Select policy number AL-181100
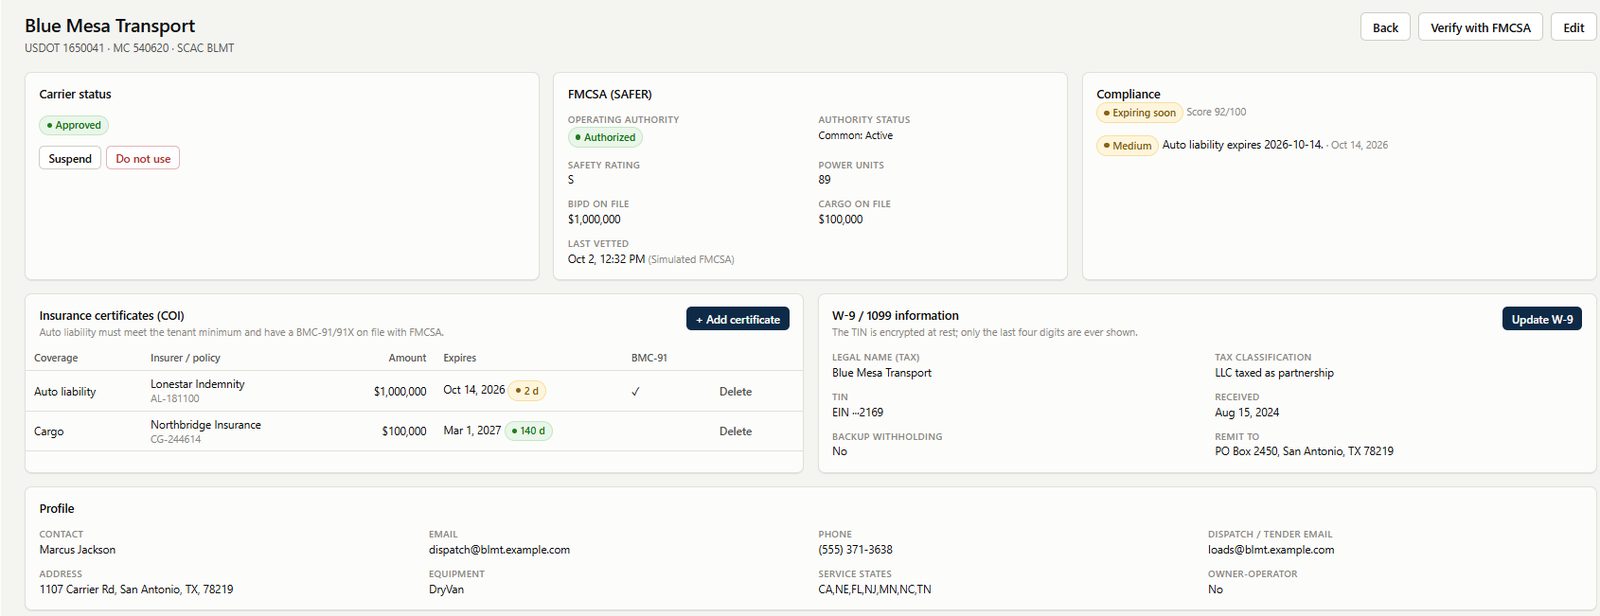 (175, 399)
